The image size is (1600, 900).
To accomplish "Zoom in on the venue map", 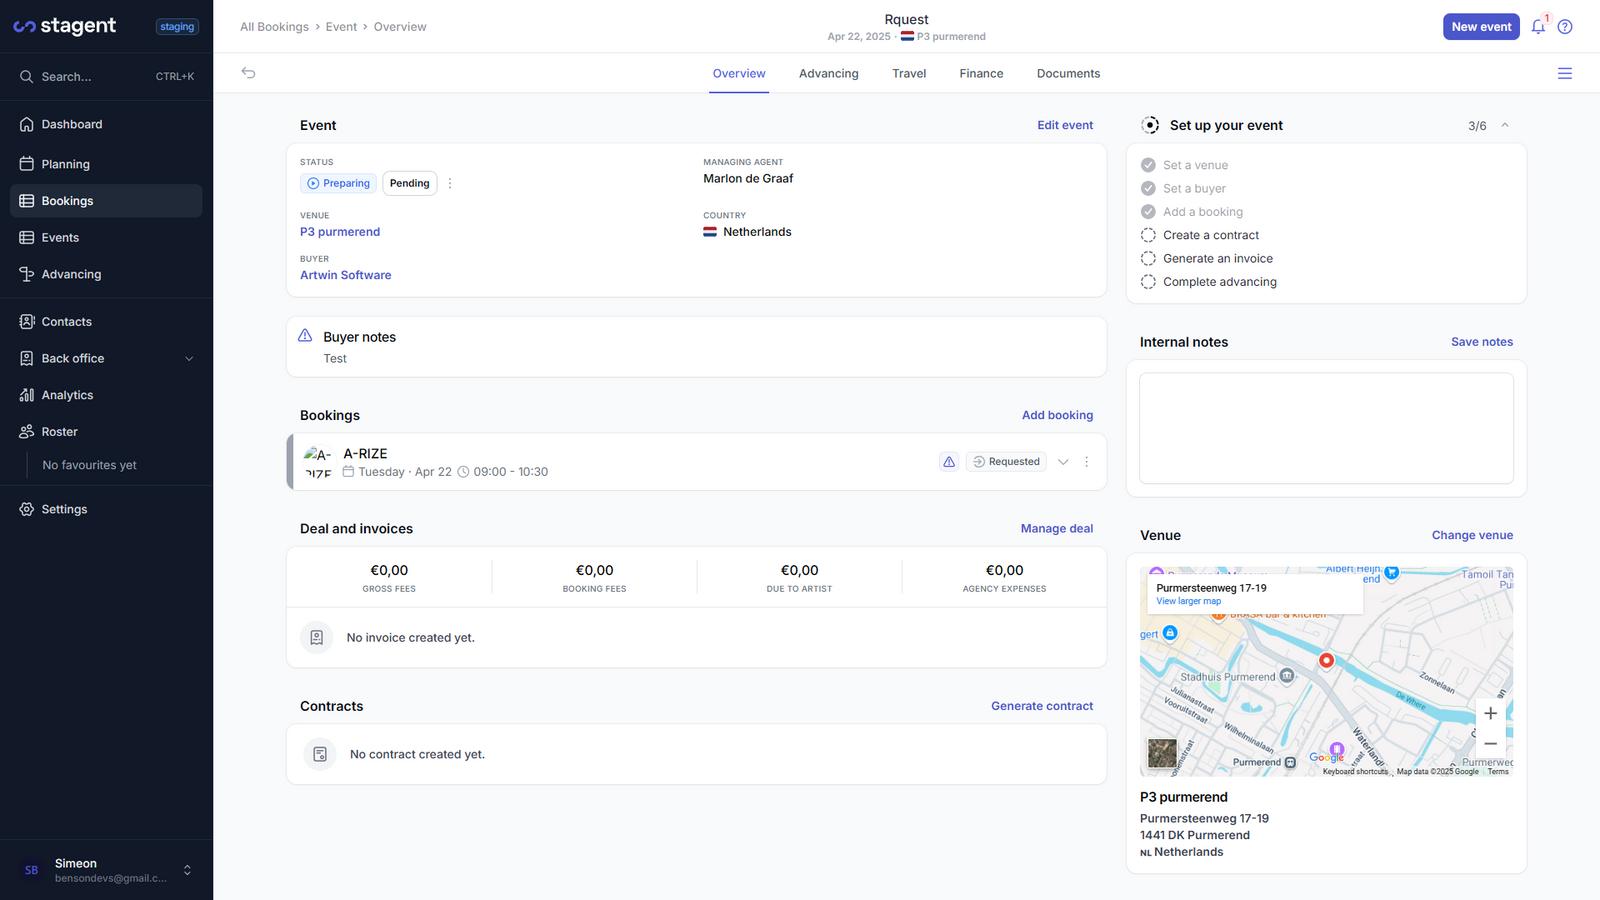I will tap(1490, 713).
